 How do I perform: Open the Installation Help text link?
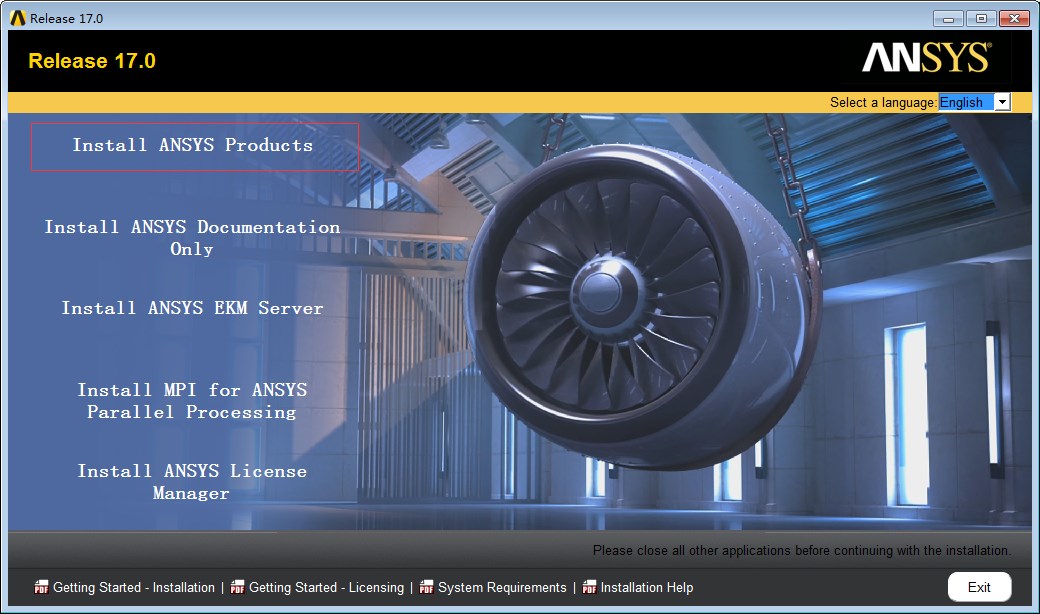(x=647, y=587)
